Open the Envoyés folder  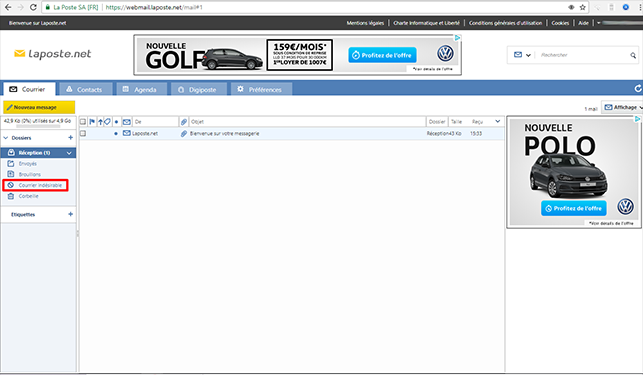click(x=27, y=164)
